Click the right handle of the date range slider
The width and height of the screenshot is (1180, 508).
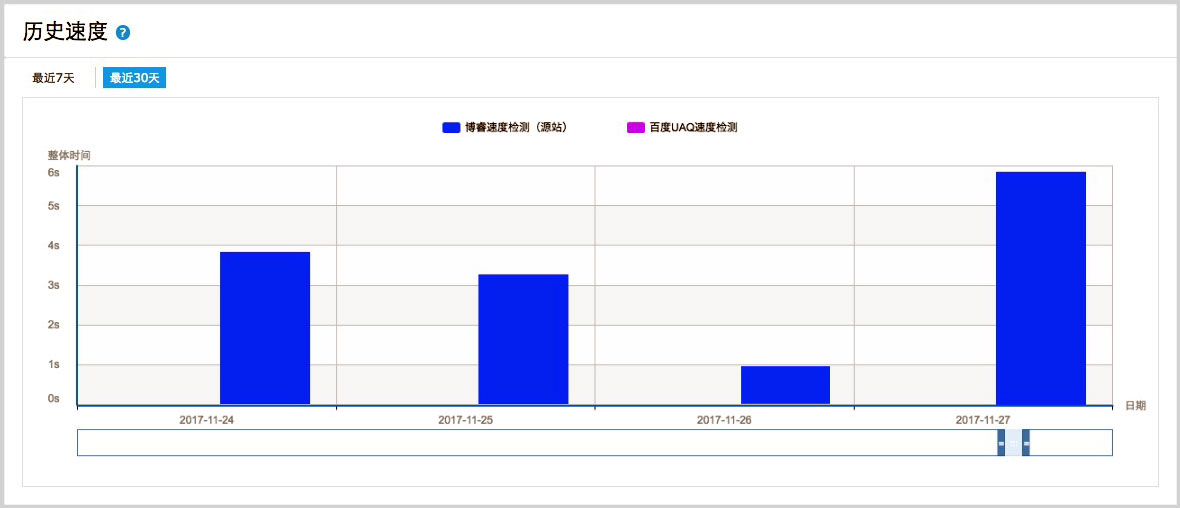[x=1026, y=443]
